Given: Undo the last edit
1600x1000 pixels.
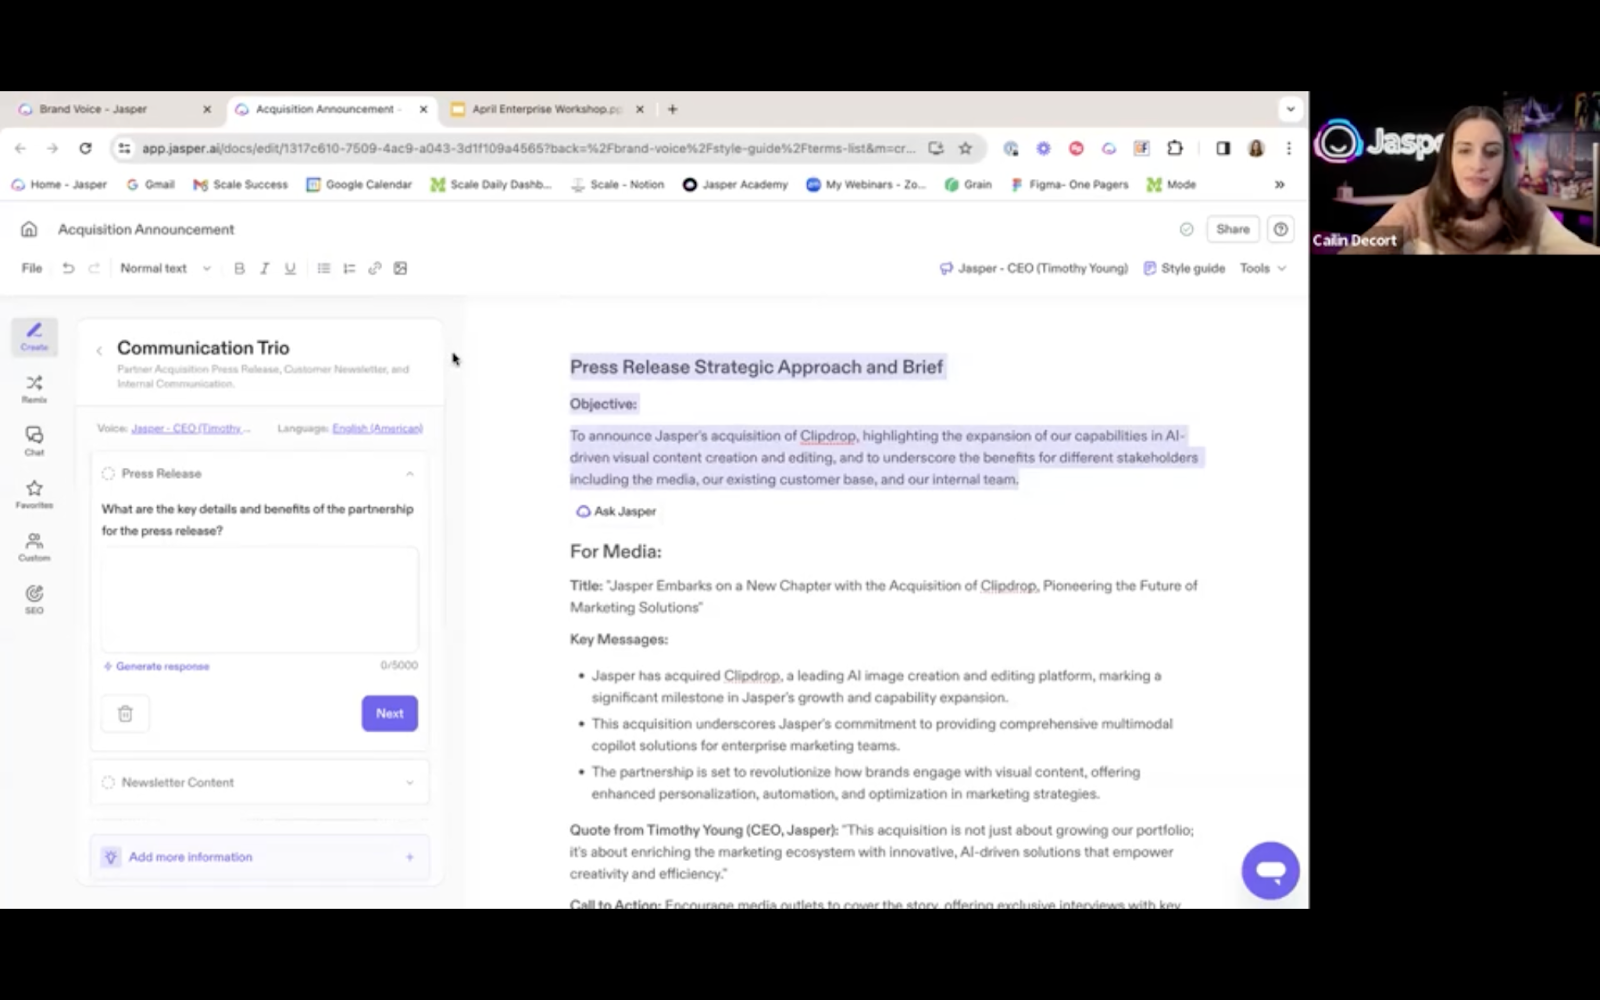Looking at the screenshot, I should (x=68, y=268).
